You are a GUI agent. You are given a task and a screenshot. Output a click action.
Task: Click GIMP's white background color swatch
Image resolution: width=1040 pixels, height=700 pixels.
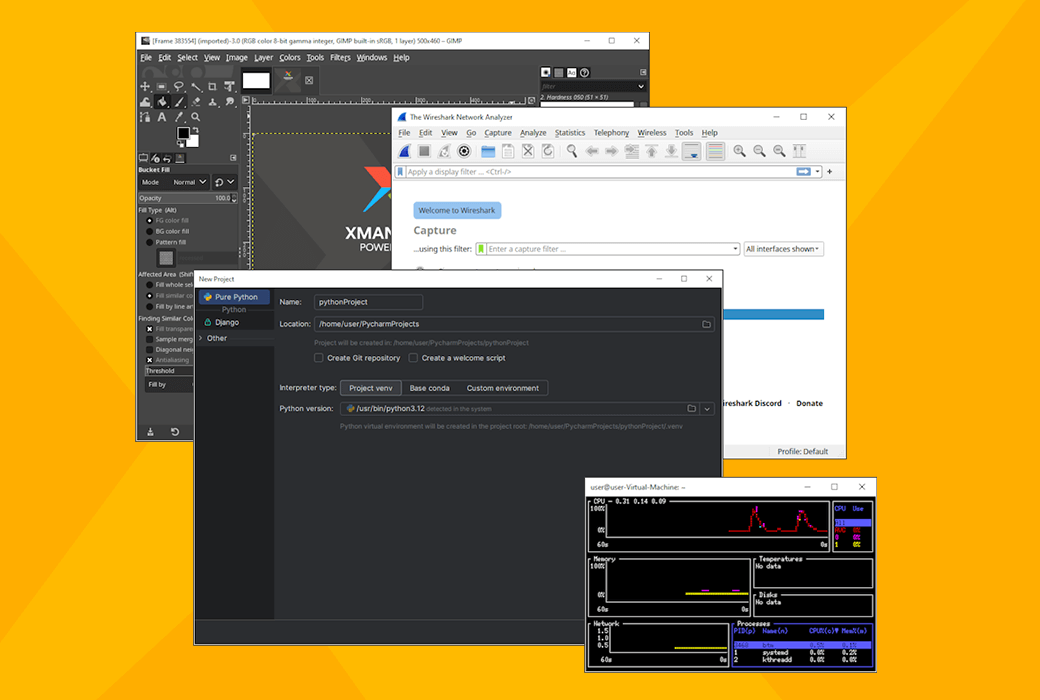coord(193,141)
